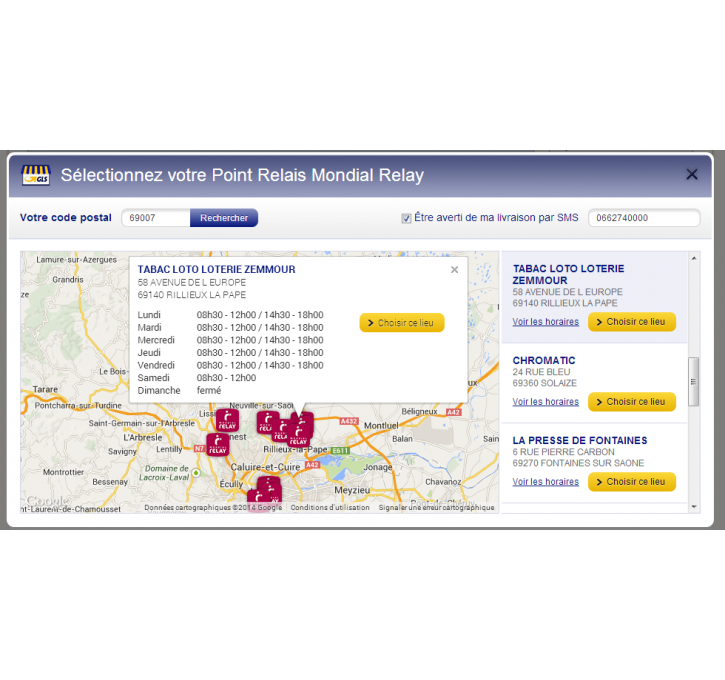The width and height of the screenshot is (725, 680).
Task: Click the relay list scrollbar thumb
Action: tap(694, 382)
